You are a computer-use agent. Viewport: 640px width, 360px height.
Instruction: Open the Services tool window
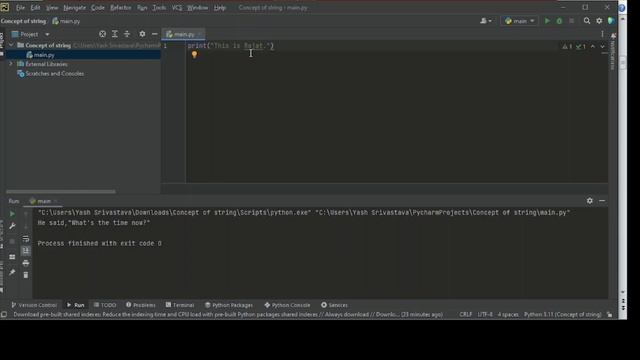(334, 305)
